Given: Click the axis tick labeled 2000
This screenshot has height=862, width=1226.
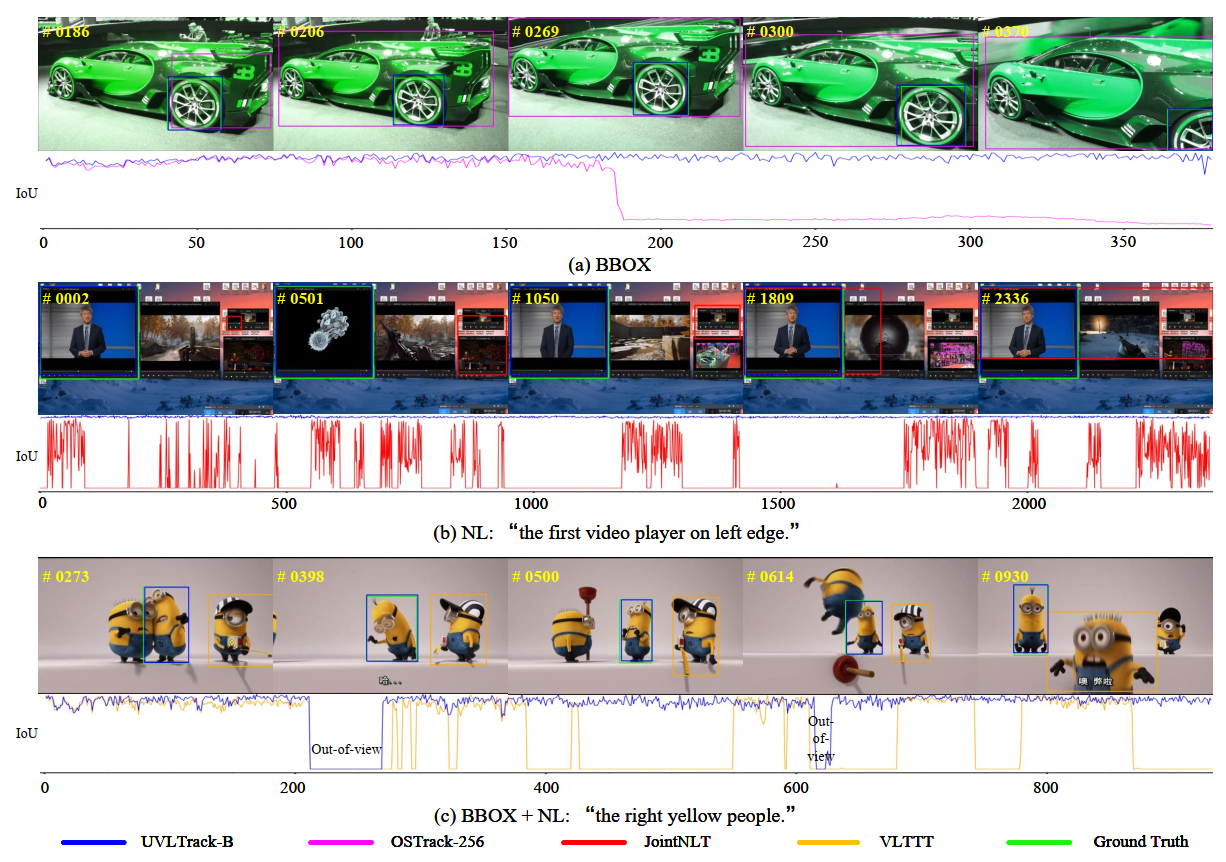Looking at the screenshot, I should 1027,504.
